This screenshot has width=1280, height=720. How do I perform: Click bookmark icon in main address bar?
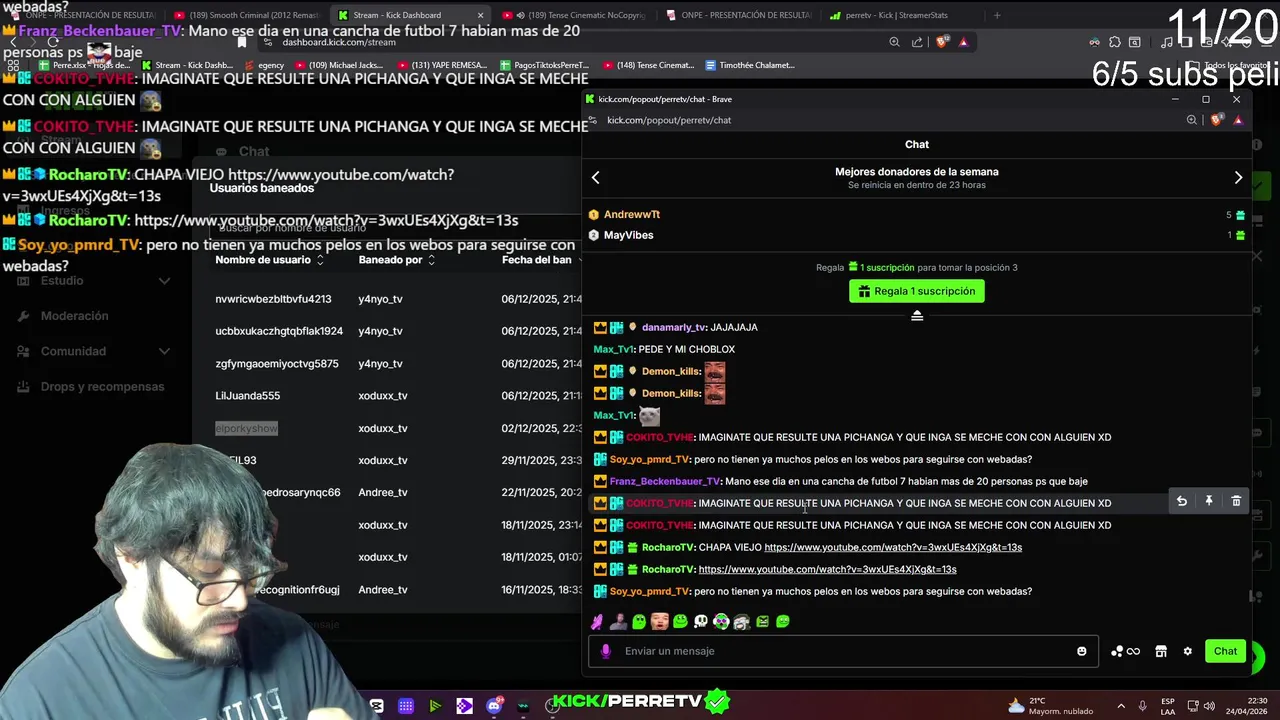tap(241, 42)
